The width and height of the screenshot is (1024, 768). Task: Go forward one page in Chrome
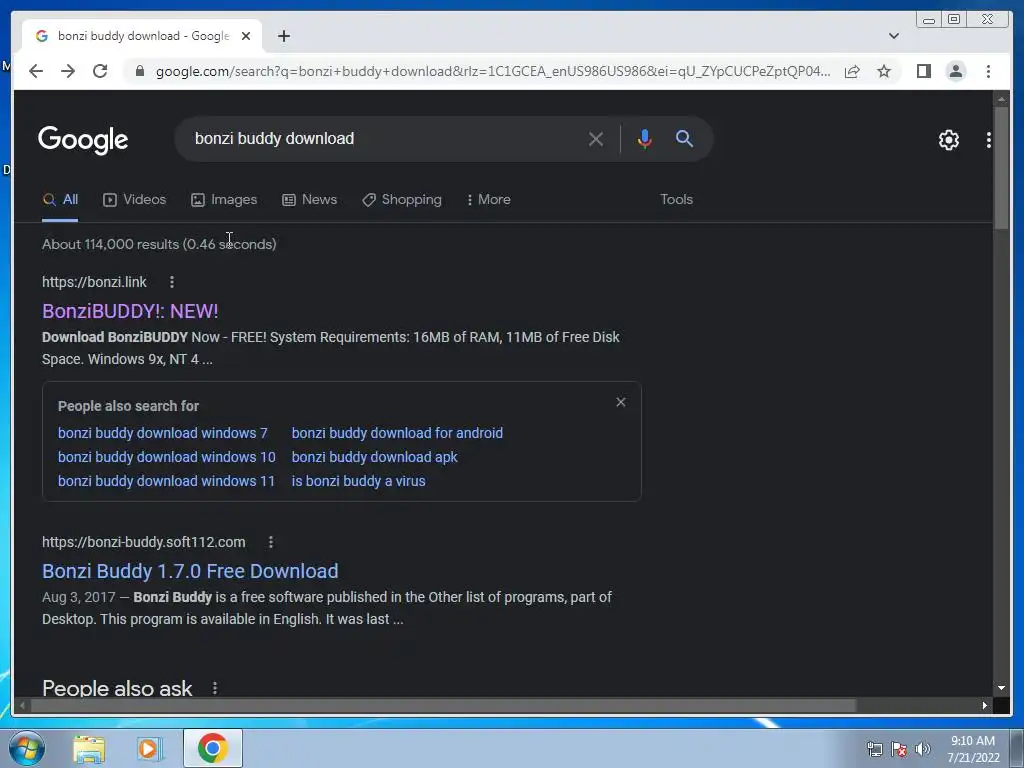pos(68,71)
